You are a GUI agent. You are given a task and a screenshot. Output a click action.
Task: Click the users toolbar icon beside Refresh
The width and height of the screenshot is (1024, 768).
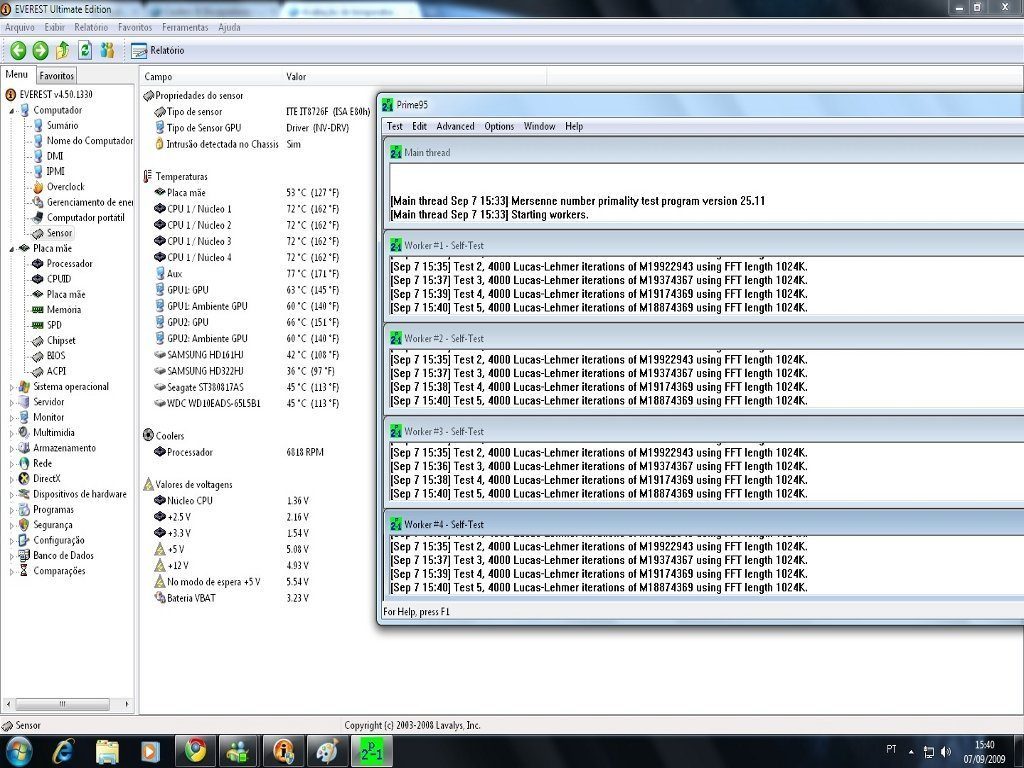107,50
